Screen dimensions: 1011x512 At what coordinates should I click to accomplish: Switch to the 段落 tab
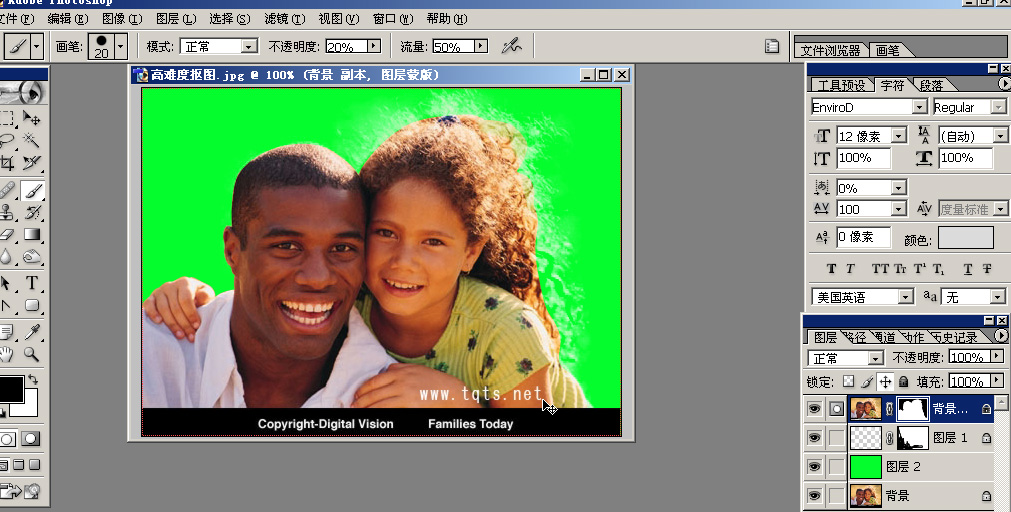coord(931,85)
